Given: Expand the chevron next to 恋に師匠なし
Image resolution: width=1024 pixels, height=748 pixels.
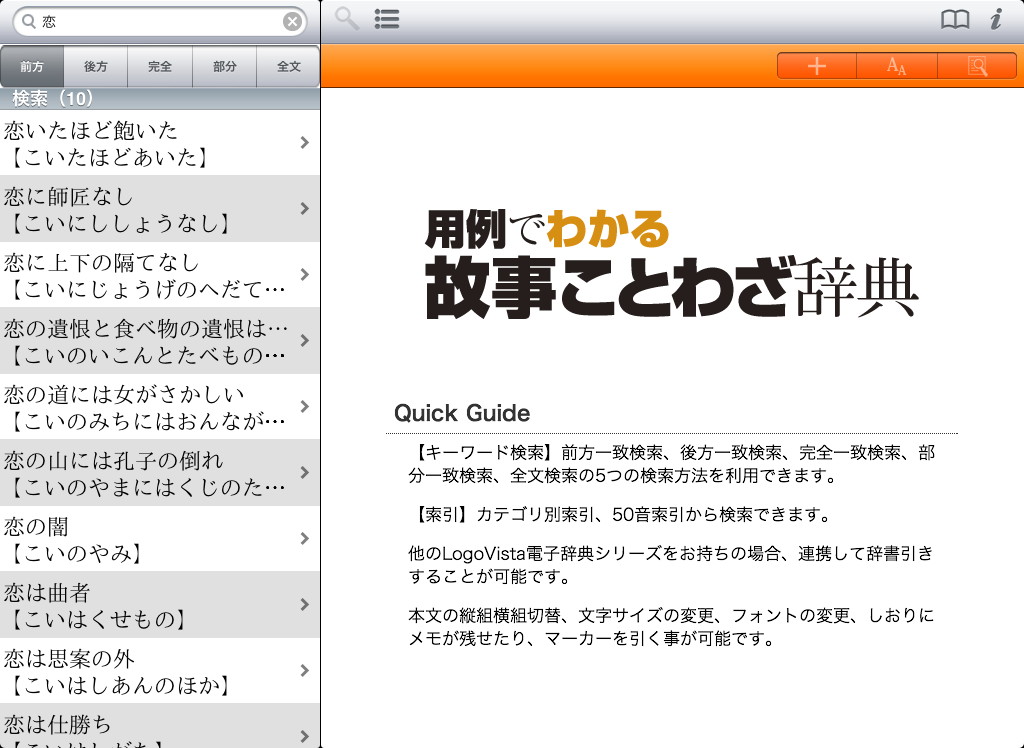Looking at the screenshot, I should 304,209.
